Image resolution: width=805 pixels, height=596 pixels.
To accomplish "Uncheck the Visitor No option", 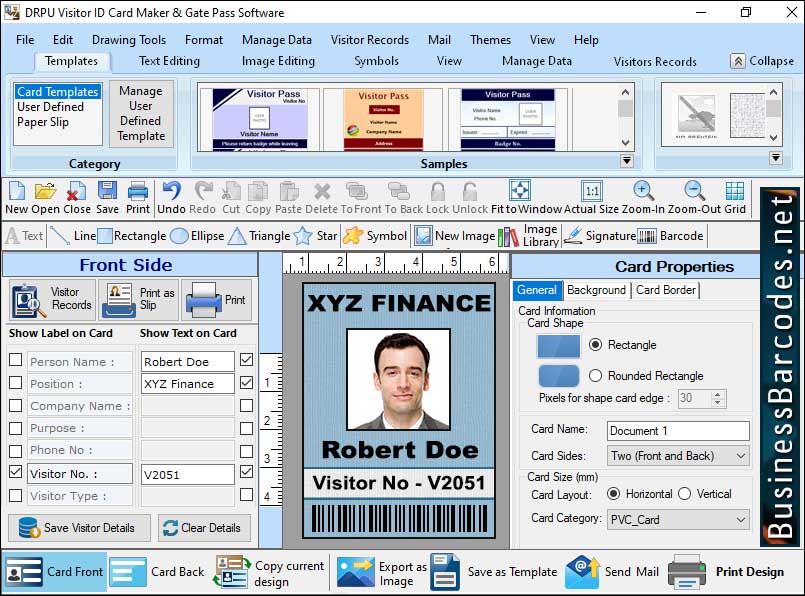I will [x=14, y=473].
